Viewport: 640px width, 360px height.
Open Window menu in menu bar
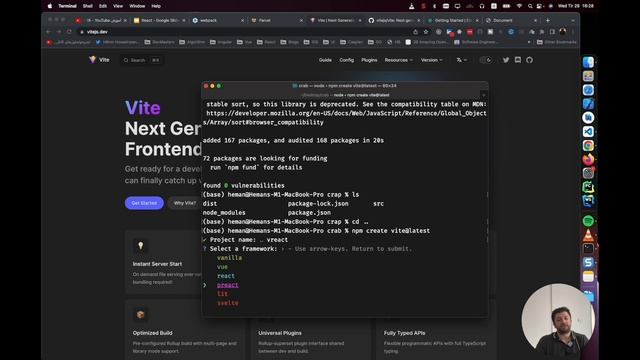click(137, 6)
